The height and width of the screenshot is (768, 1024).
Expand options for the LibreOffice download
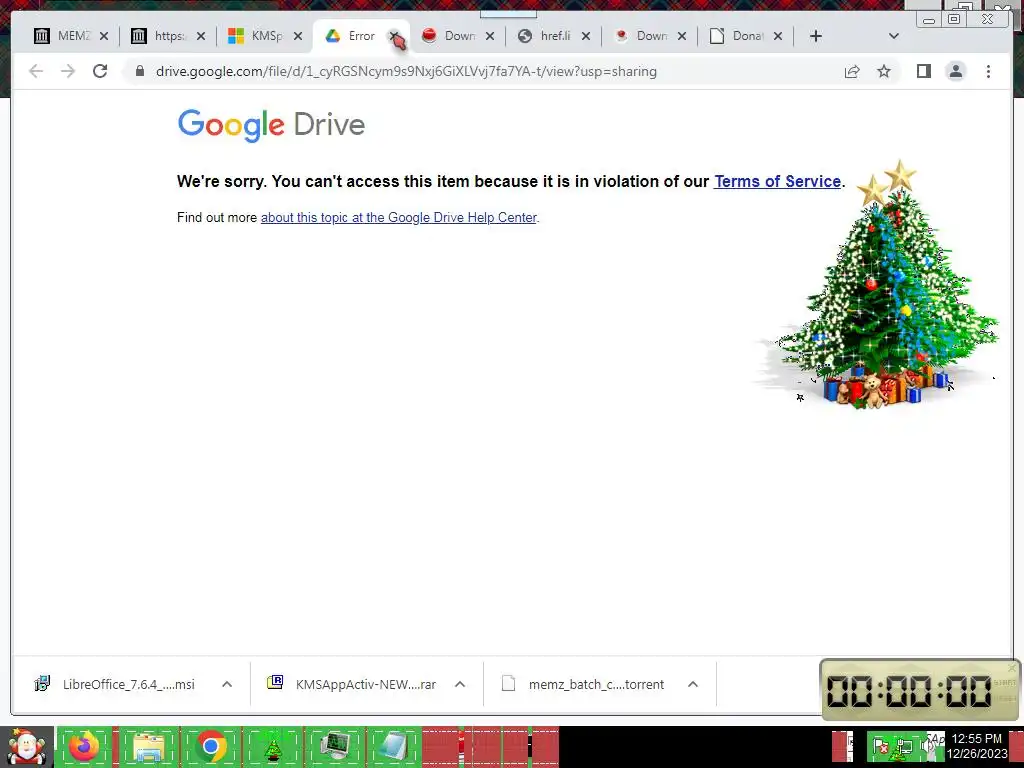pos(227,684)
